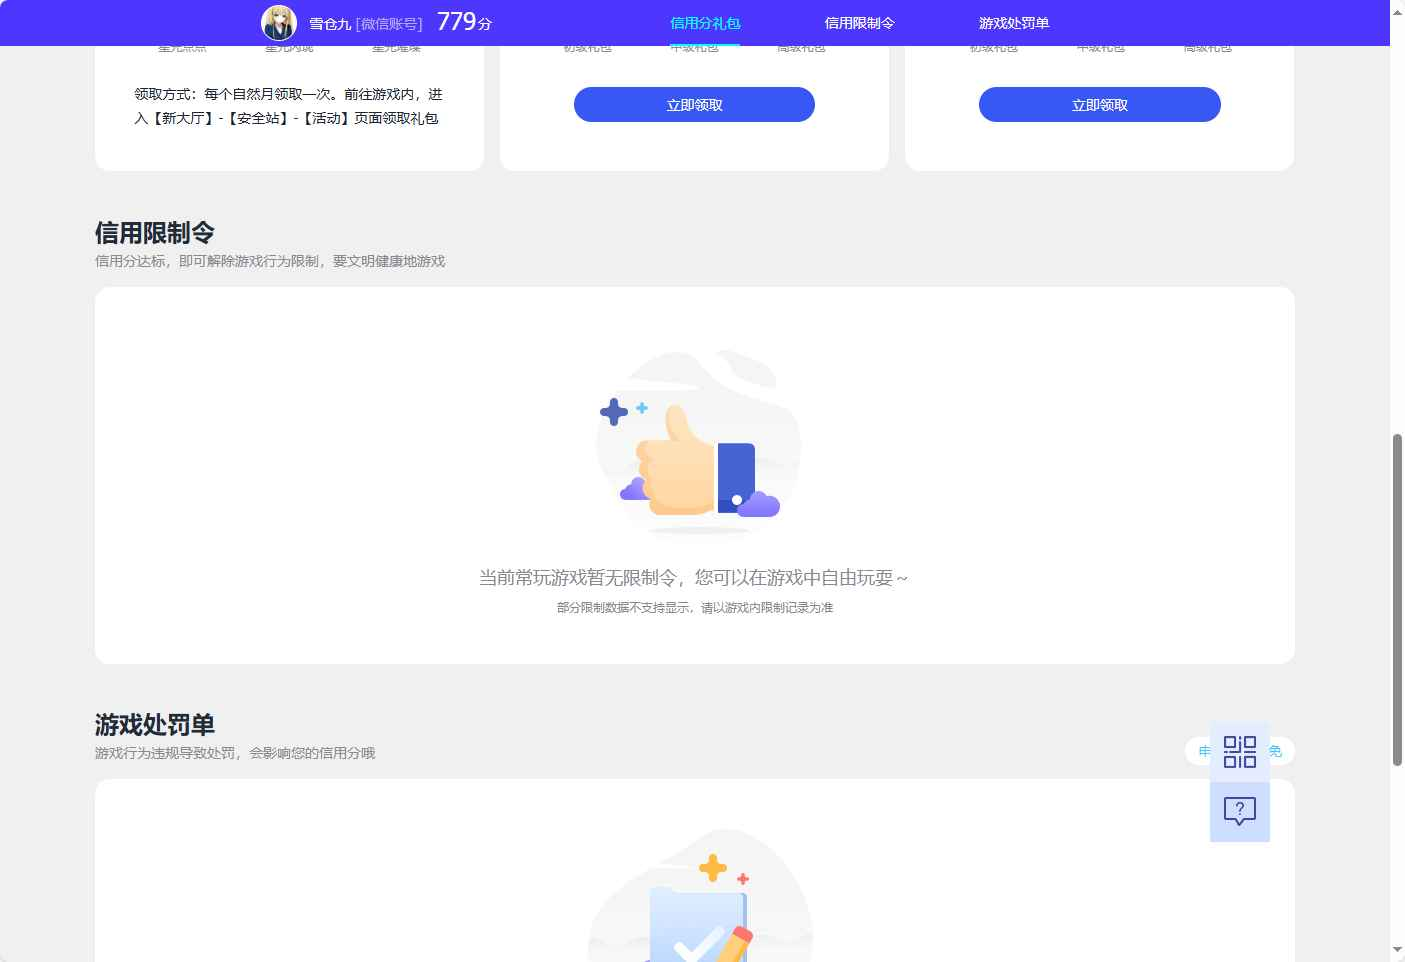Click the user avatar picture
The height and width of the screenshot is (962, 1405).
tap(279, 22)
